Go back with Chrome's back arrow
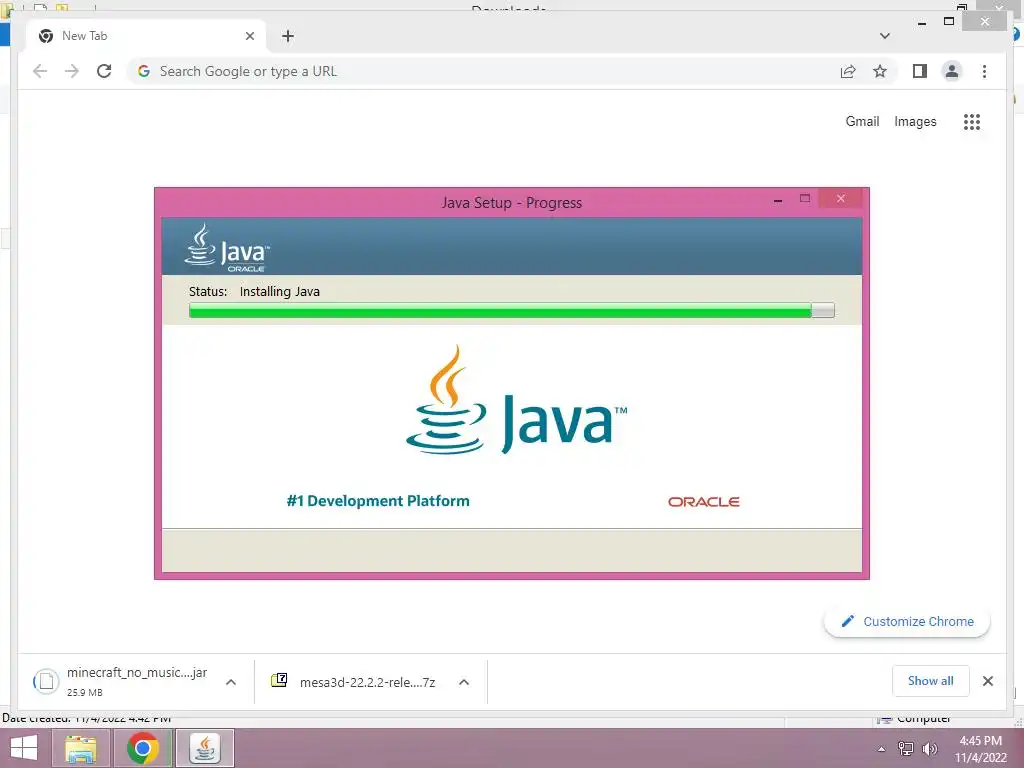 pos(40,71)
